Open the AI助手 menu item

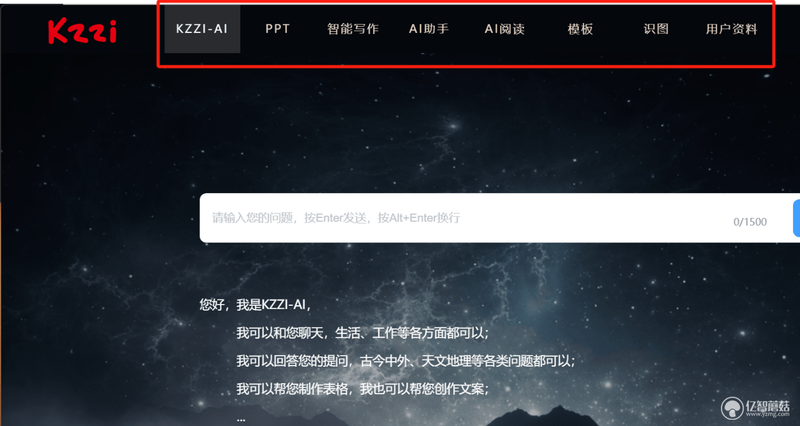point(429,29)
